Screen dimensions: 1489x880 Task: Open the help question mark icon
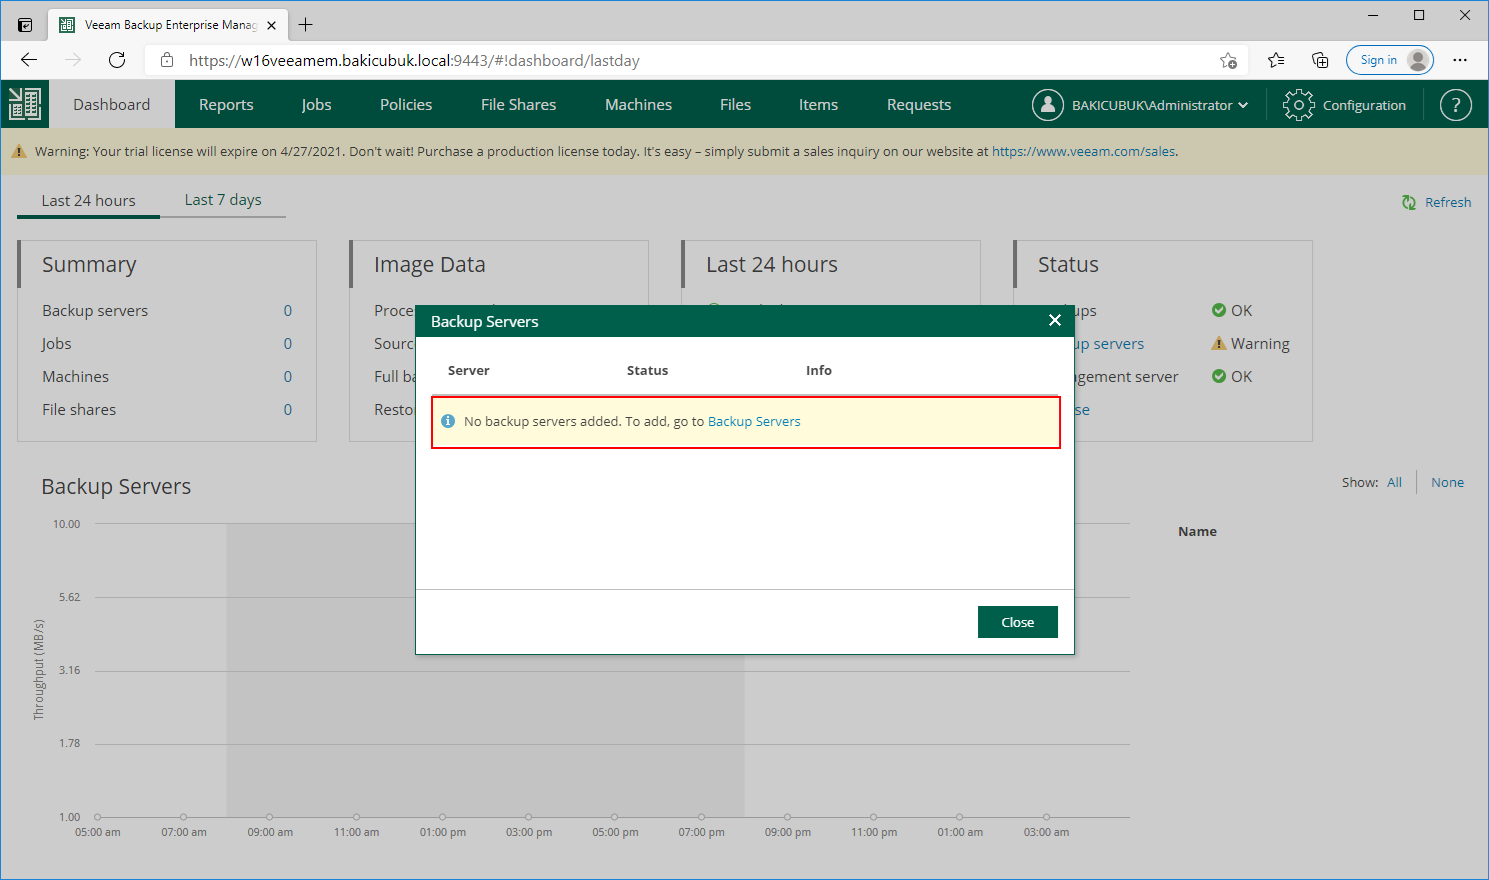click(x=1455, y=104)
